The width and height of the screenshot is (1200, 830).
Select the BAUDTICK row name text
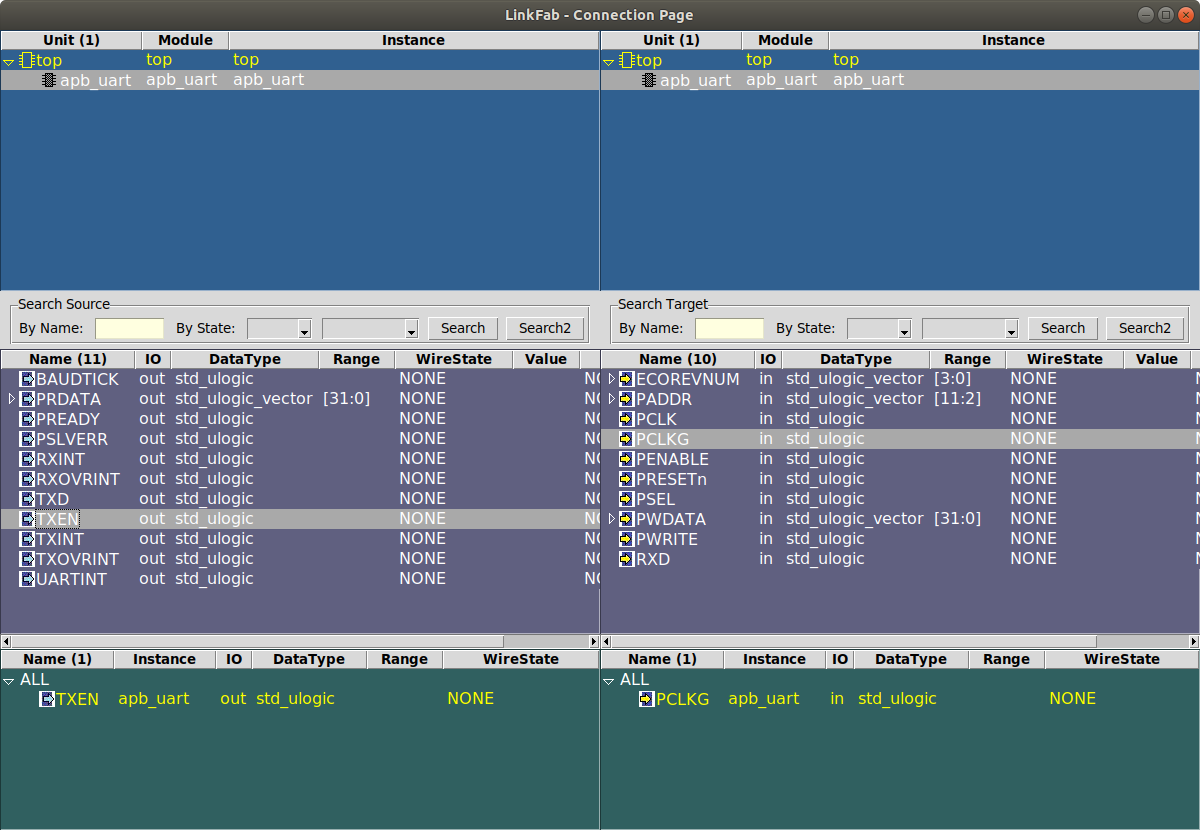[77, 379]
